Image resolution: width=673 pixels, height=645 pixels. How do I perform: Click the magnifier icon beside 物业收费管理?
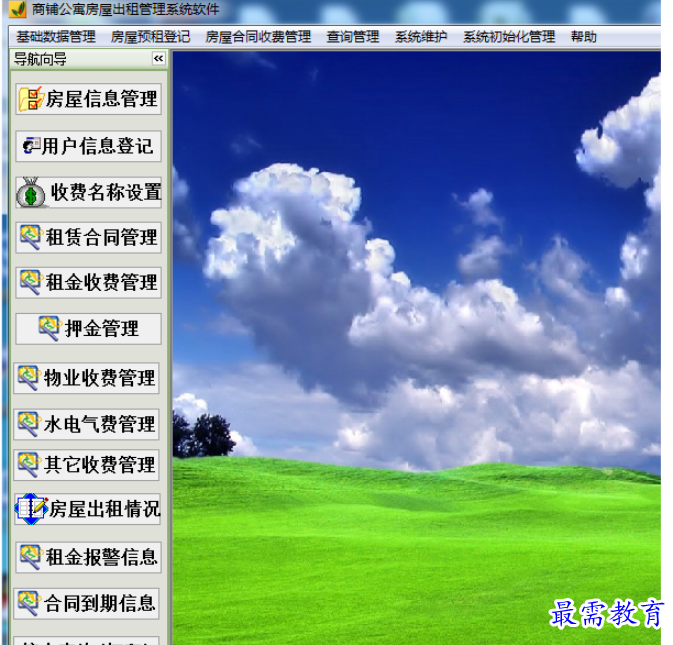click(x=28, y=378)
